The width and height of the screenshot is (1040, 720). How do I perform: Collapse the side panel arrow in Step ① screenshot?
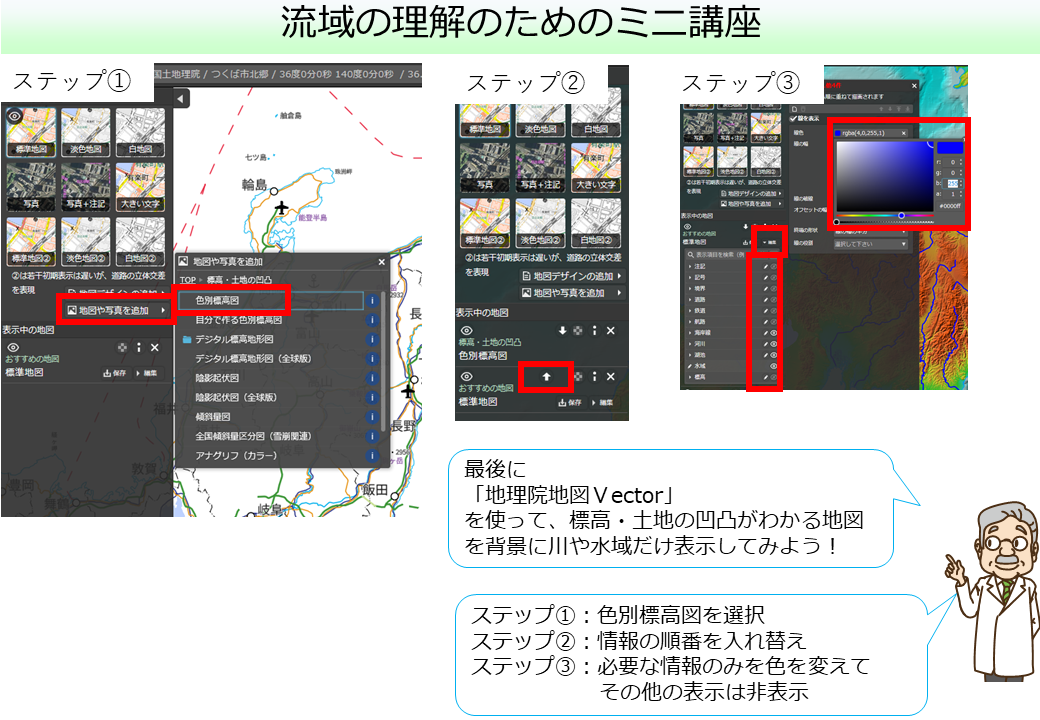[x=181, y=99]
